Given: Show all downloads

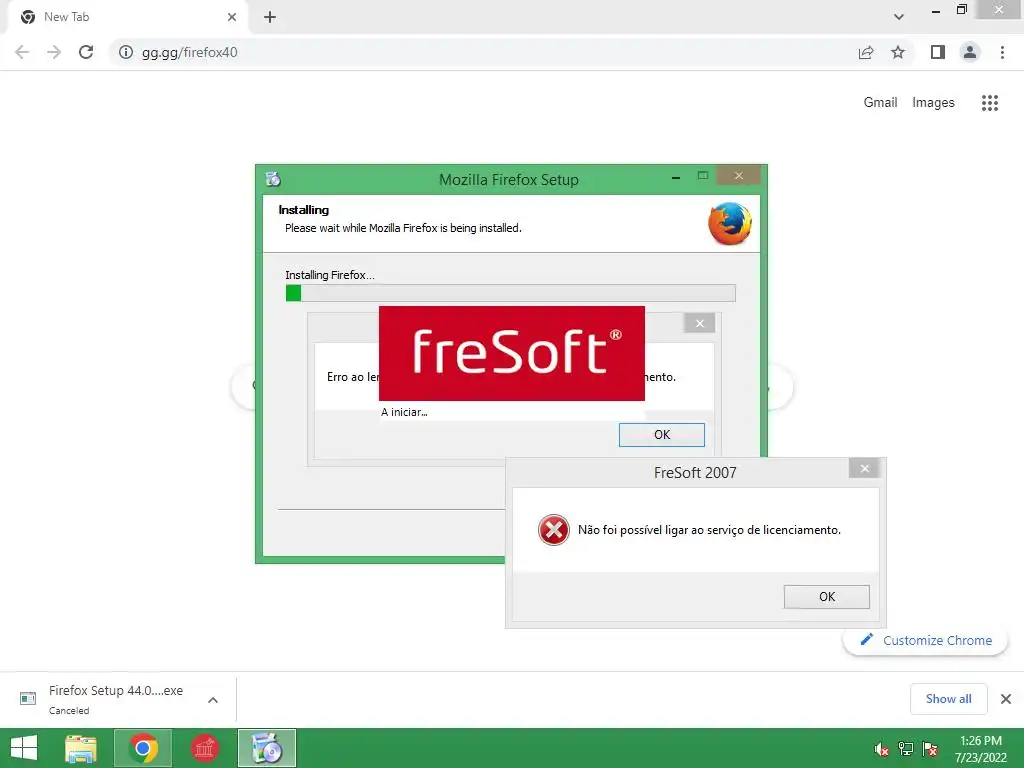Looking at the screenshot, I should (x=948, y=699).
